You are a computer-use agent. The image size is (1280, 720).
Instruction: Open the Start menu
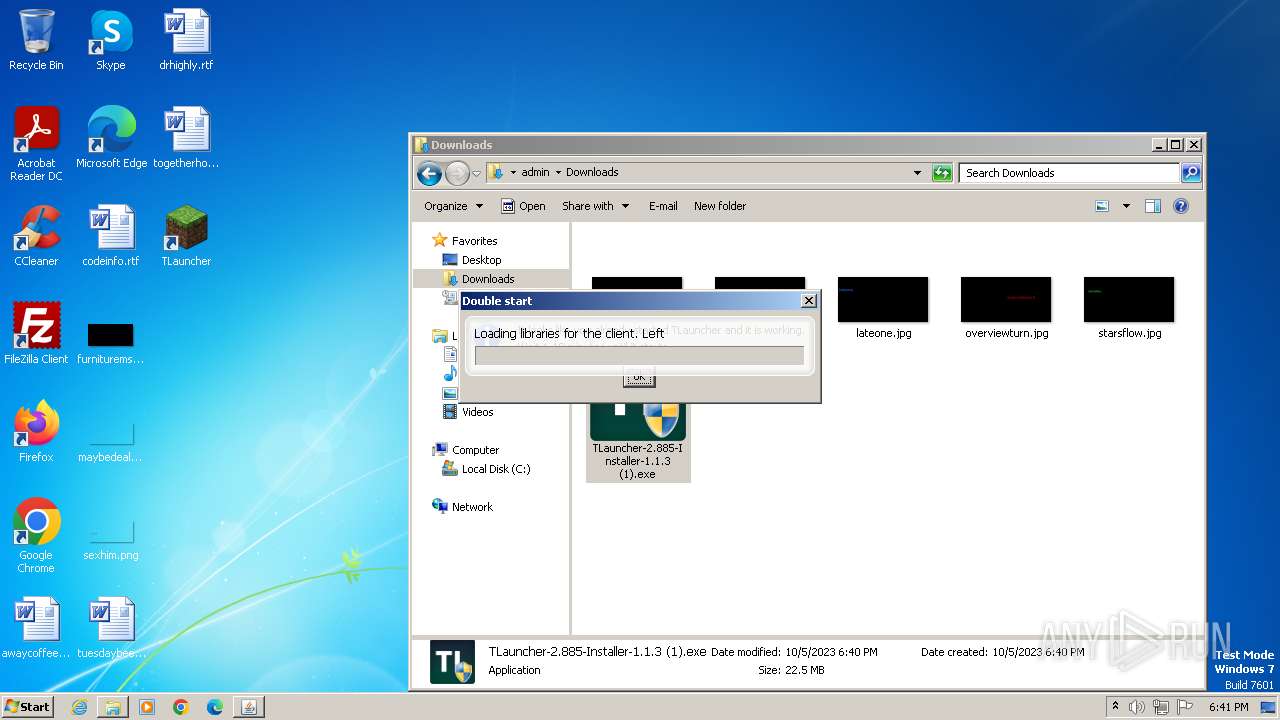point(27,706)
